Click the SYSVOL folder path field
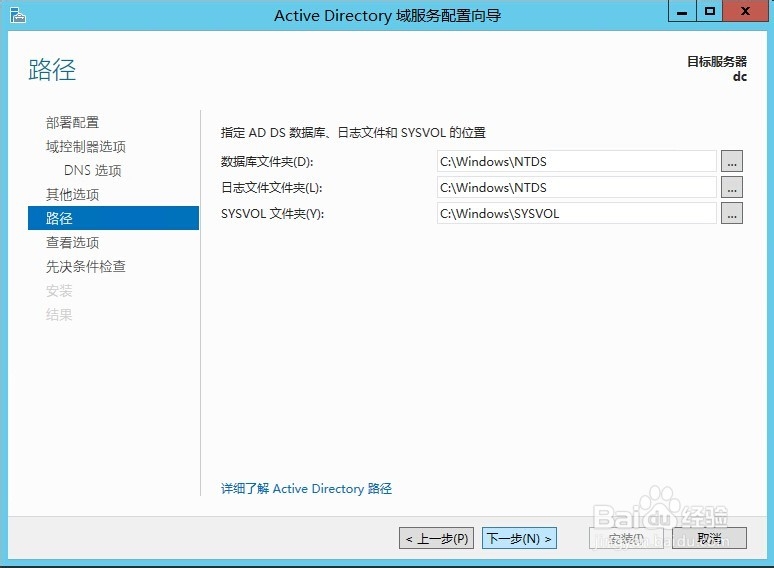This screenshot has height=568, width=774. (577, 214)
